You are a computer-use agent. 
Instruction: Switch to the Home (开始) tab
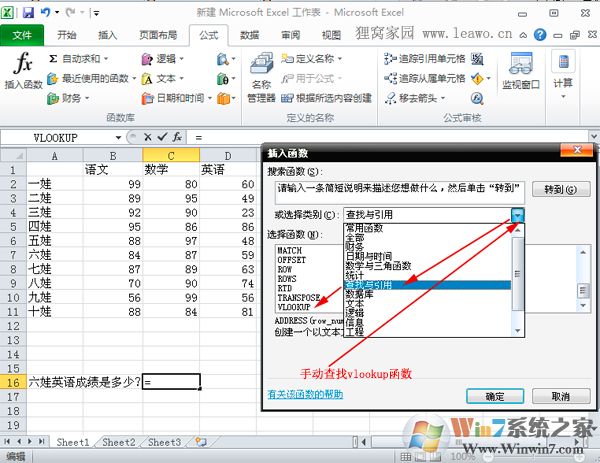pyautogui.click(x=67, y=35)
